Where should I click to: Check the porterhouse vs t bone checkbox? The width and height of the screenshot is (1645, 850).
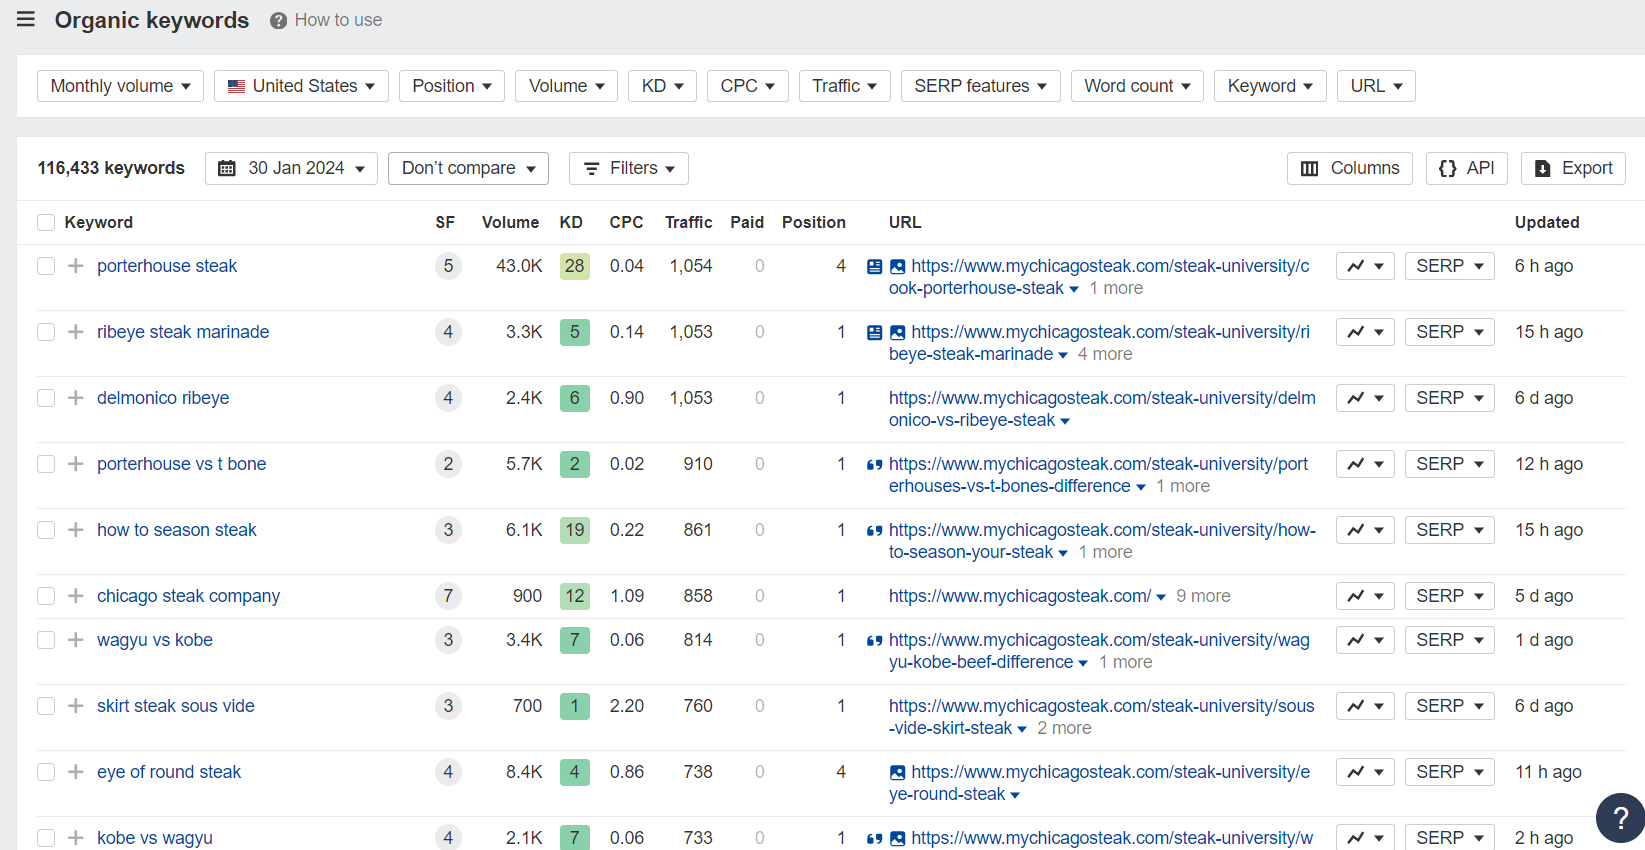point(46,464)
